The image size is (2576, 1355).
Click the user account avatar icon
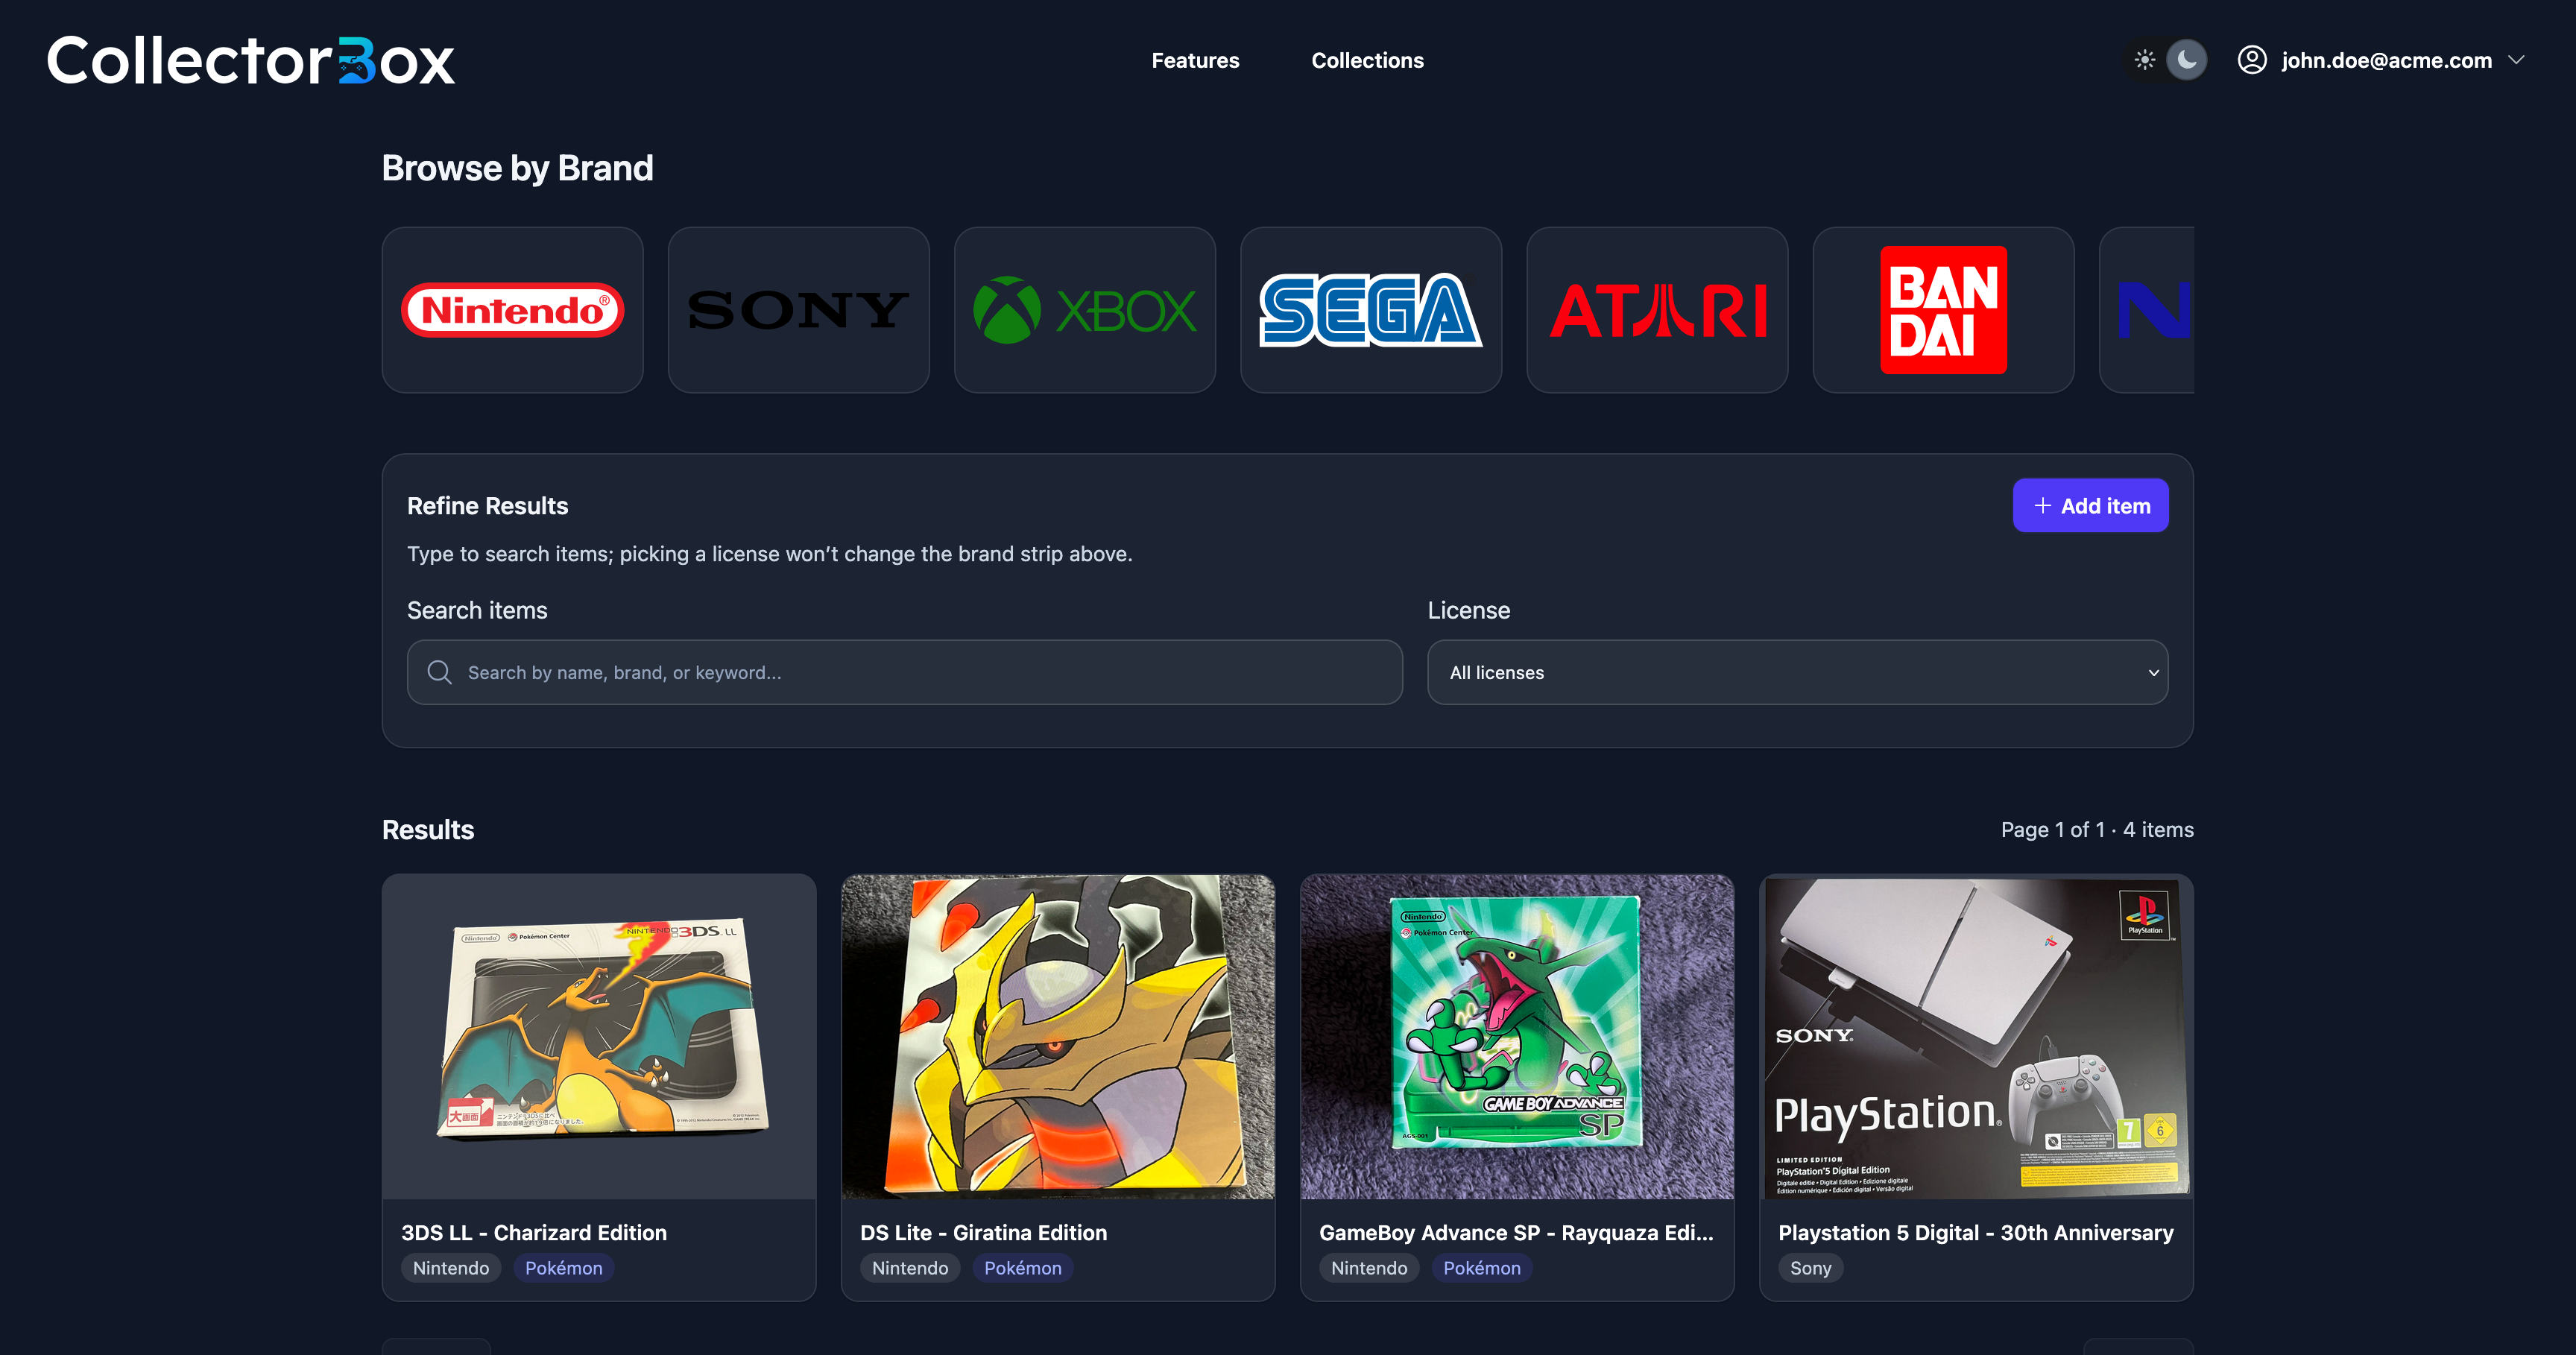[2251, 60]
